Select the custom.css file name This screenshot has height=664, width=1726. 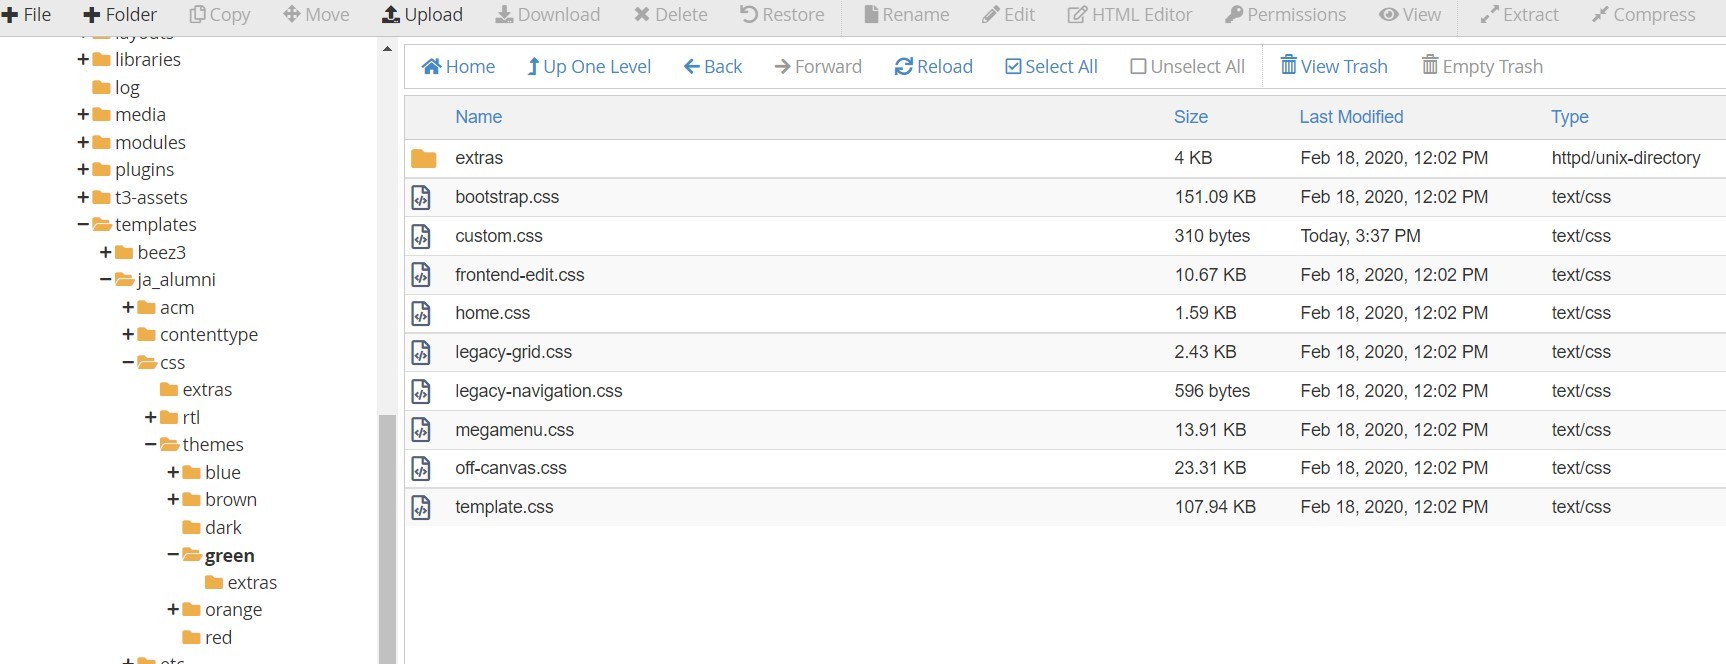coord(499,236)
